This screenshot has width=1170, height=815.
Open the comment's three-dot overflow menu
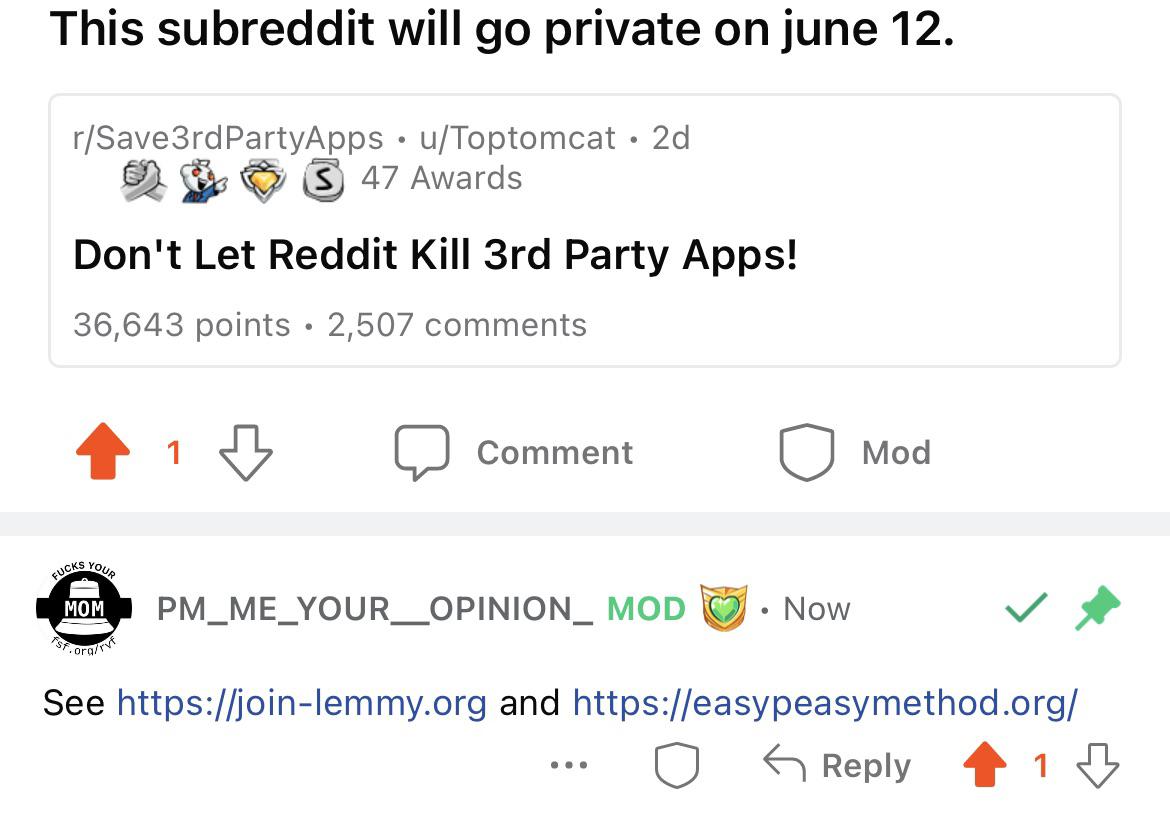[568, 766]
